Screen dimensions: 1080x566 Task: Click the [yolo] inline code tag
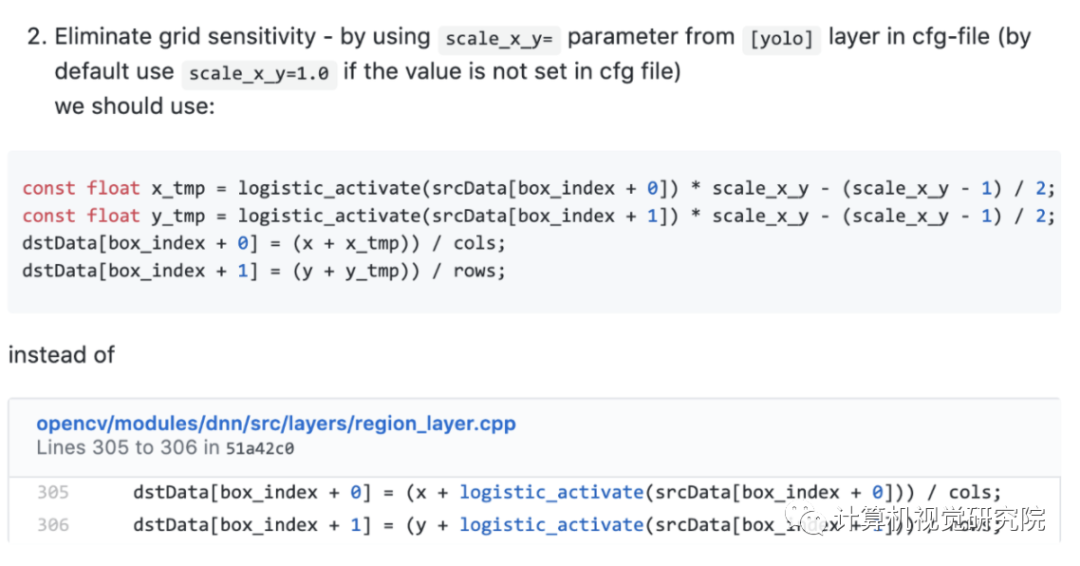pyautogui.click(x=781, y=39)
